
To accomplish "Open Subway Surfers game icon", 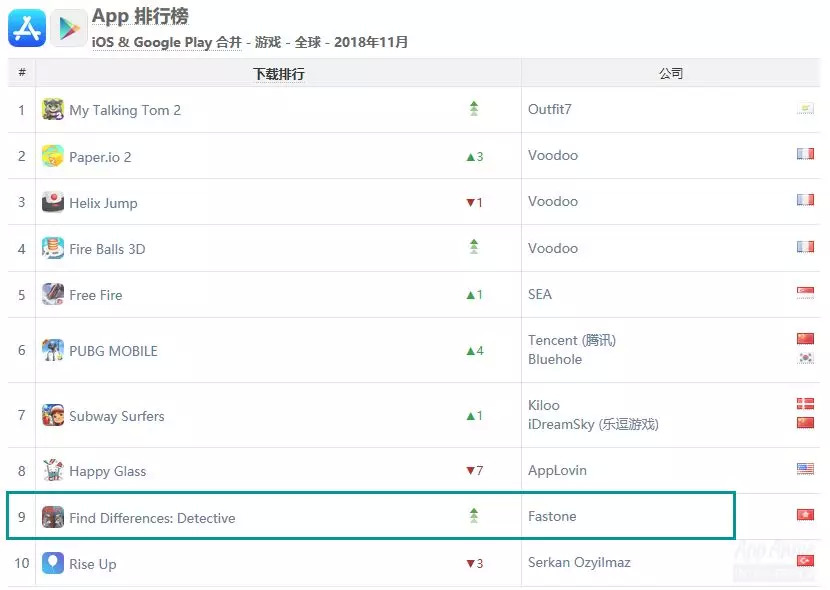I will pyautogui.click(x=53, y=415).
